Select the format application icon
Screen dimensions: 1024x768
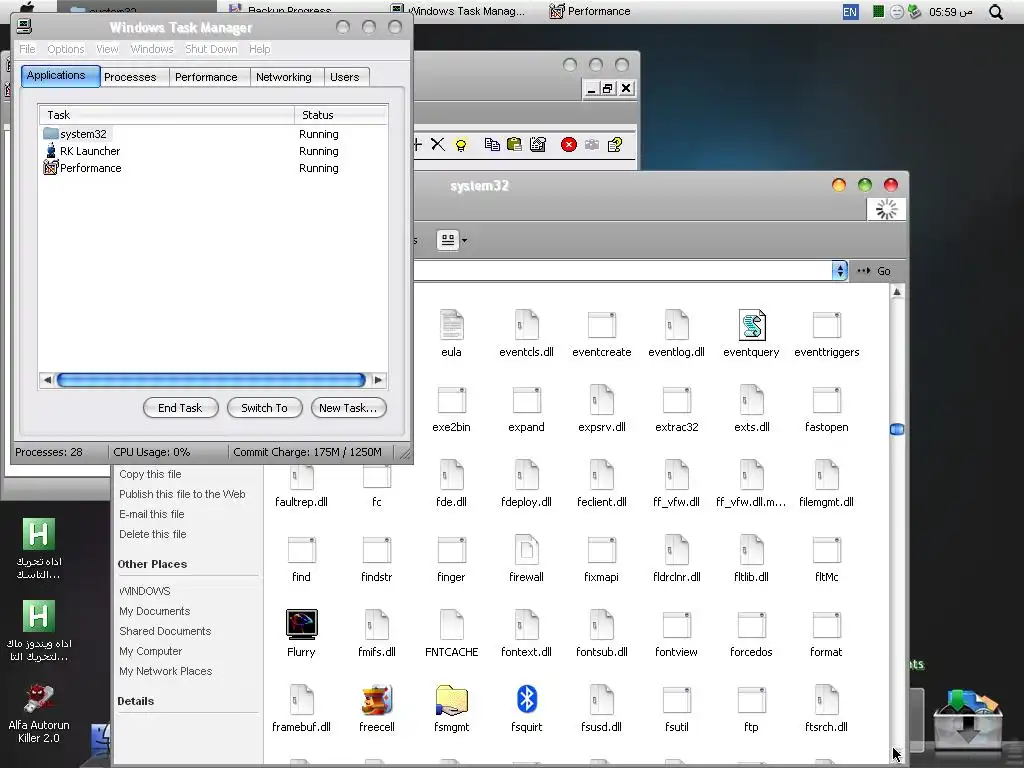click(826, 624)
